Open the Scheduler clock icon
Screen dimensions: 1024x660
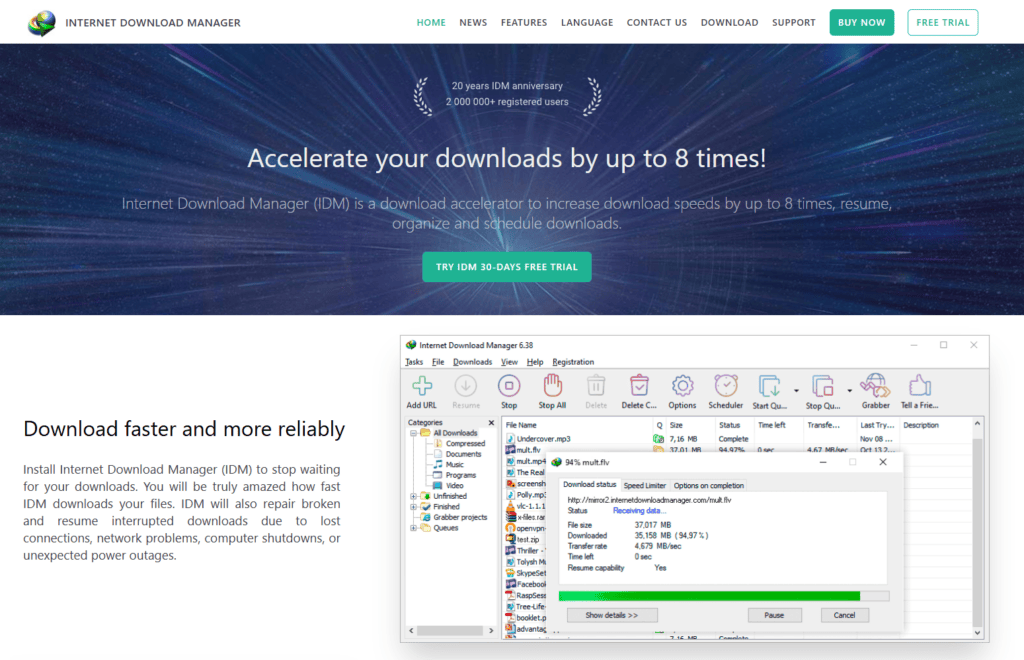pyautogui.click(x=726, y=386)
